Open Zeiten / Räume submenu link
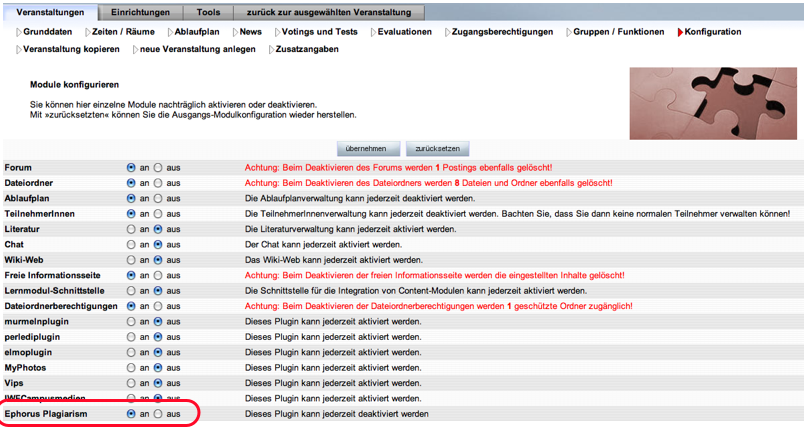Image resolution: width=806 pixels, height=428 pixels. [x=123, y=32]
